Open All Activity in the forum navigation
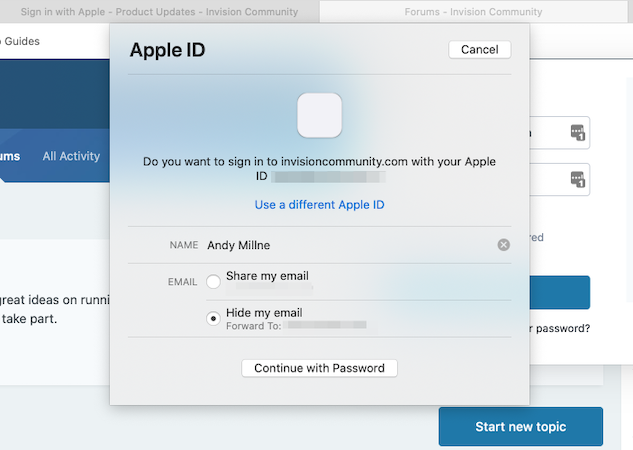 (71, 156)
